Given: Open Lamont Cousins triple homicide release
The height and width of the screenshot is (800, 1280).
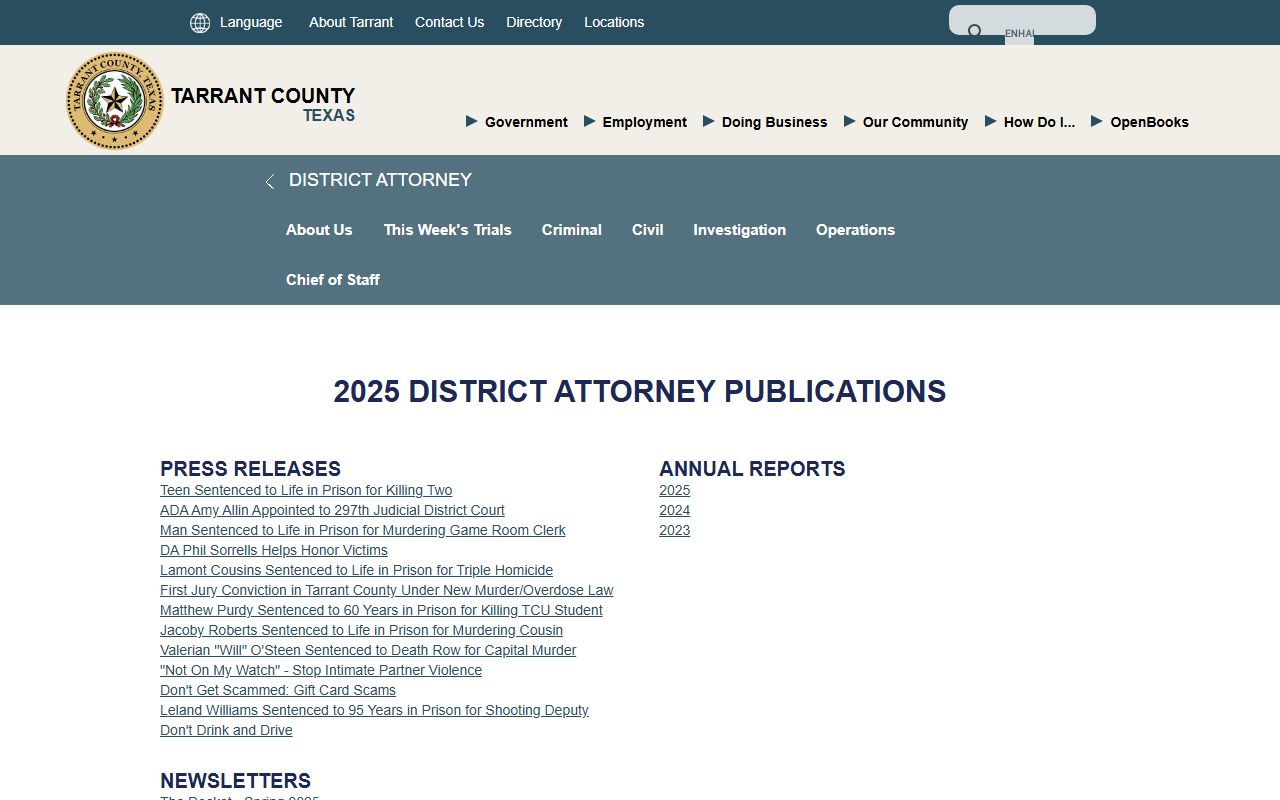Looking at the screenshot, I should 356,570.
